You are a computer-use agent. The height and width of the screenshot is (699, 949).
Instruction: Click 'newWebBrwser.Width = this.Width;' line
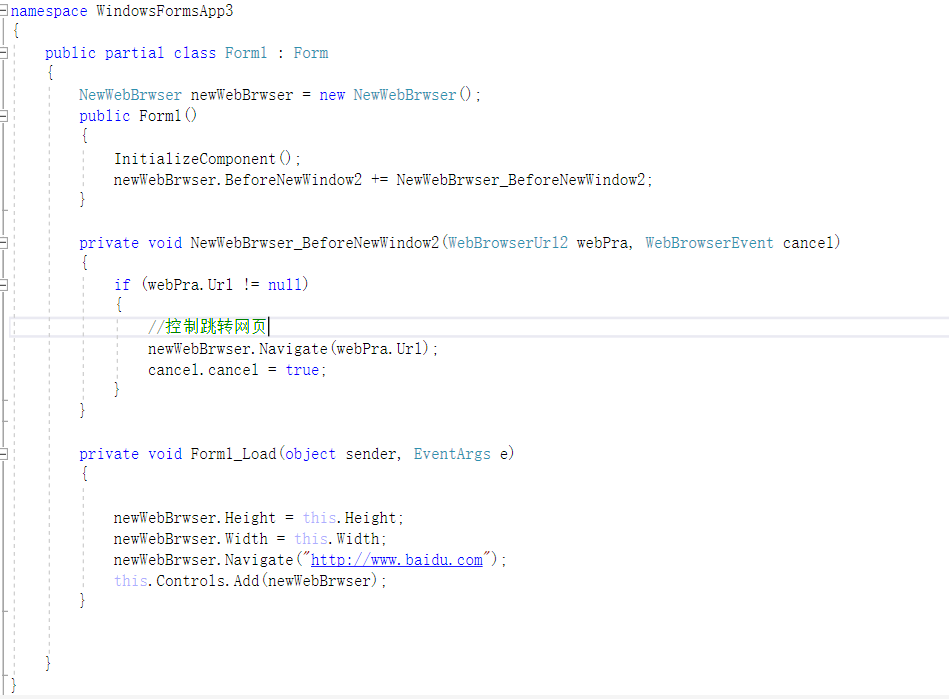[250, 539]
